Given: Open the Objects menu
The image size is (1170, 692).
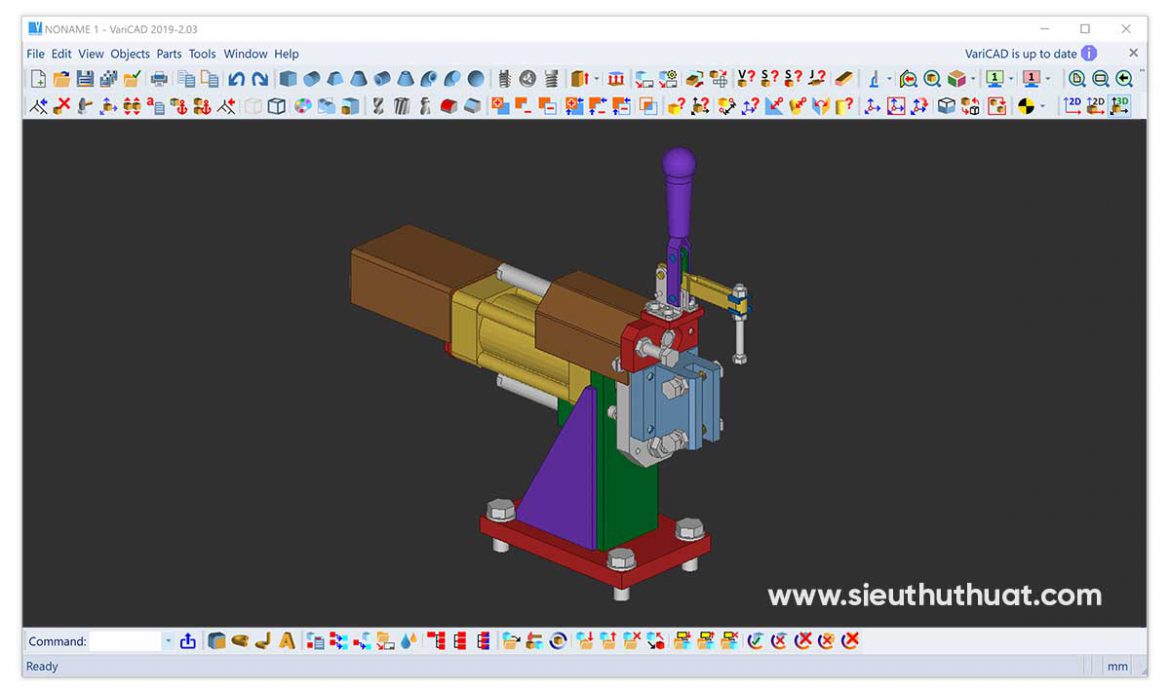Looking at the screenshot, I should 130,54.
